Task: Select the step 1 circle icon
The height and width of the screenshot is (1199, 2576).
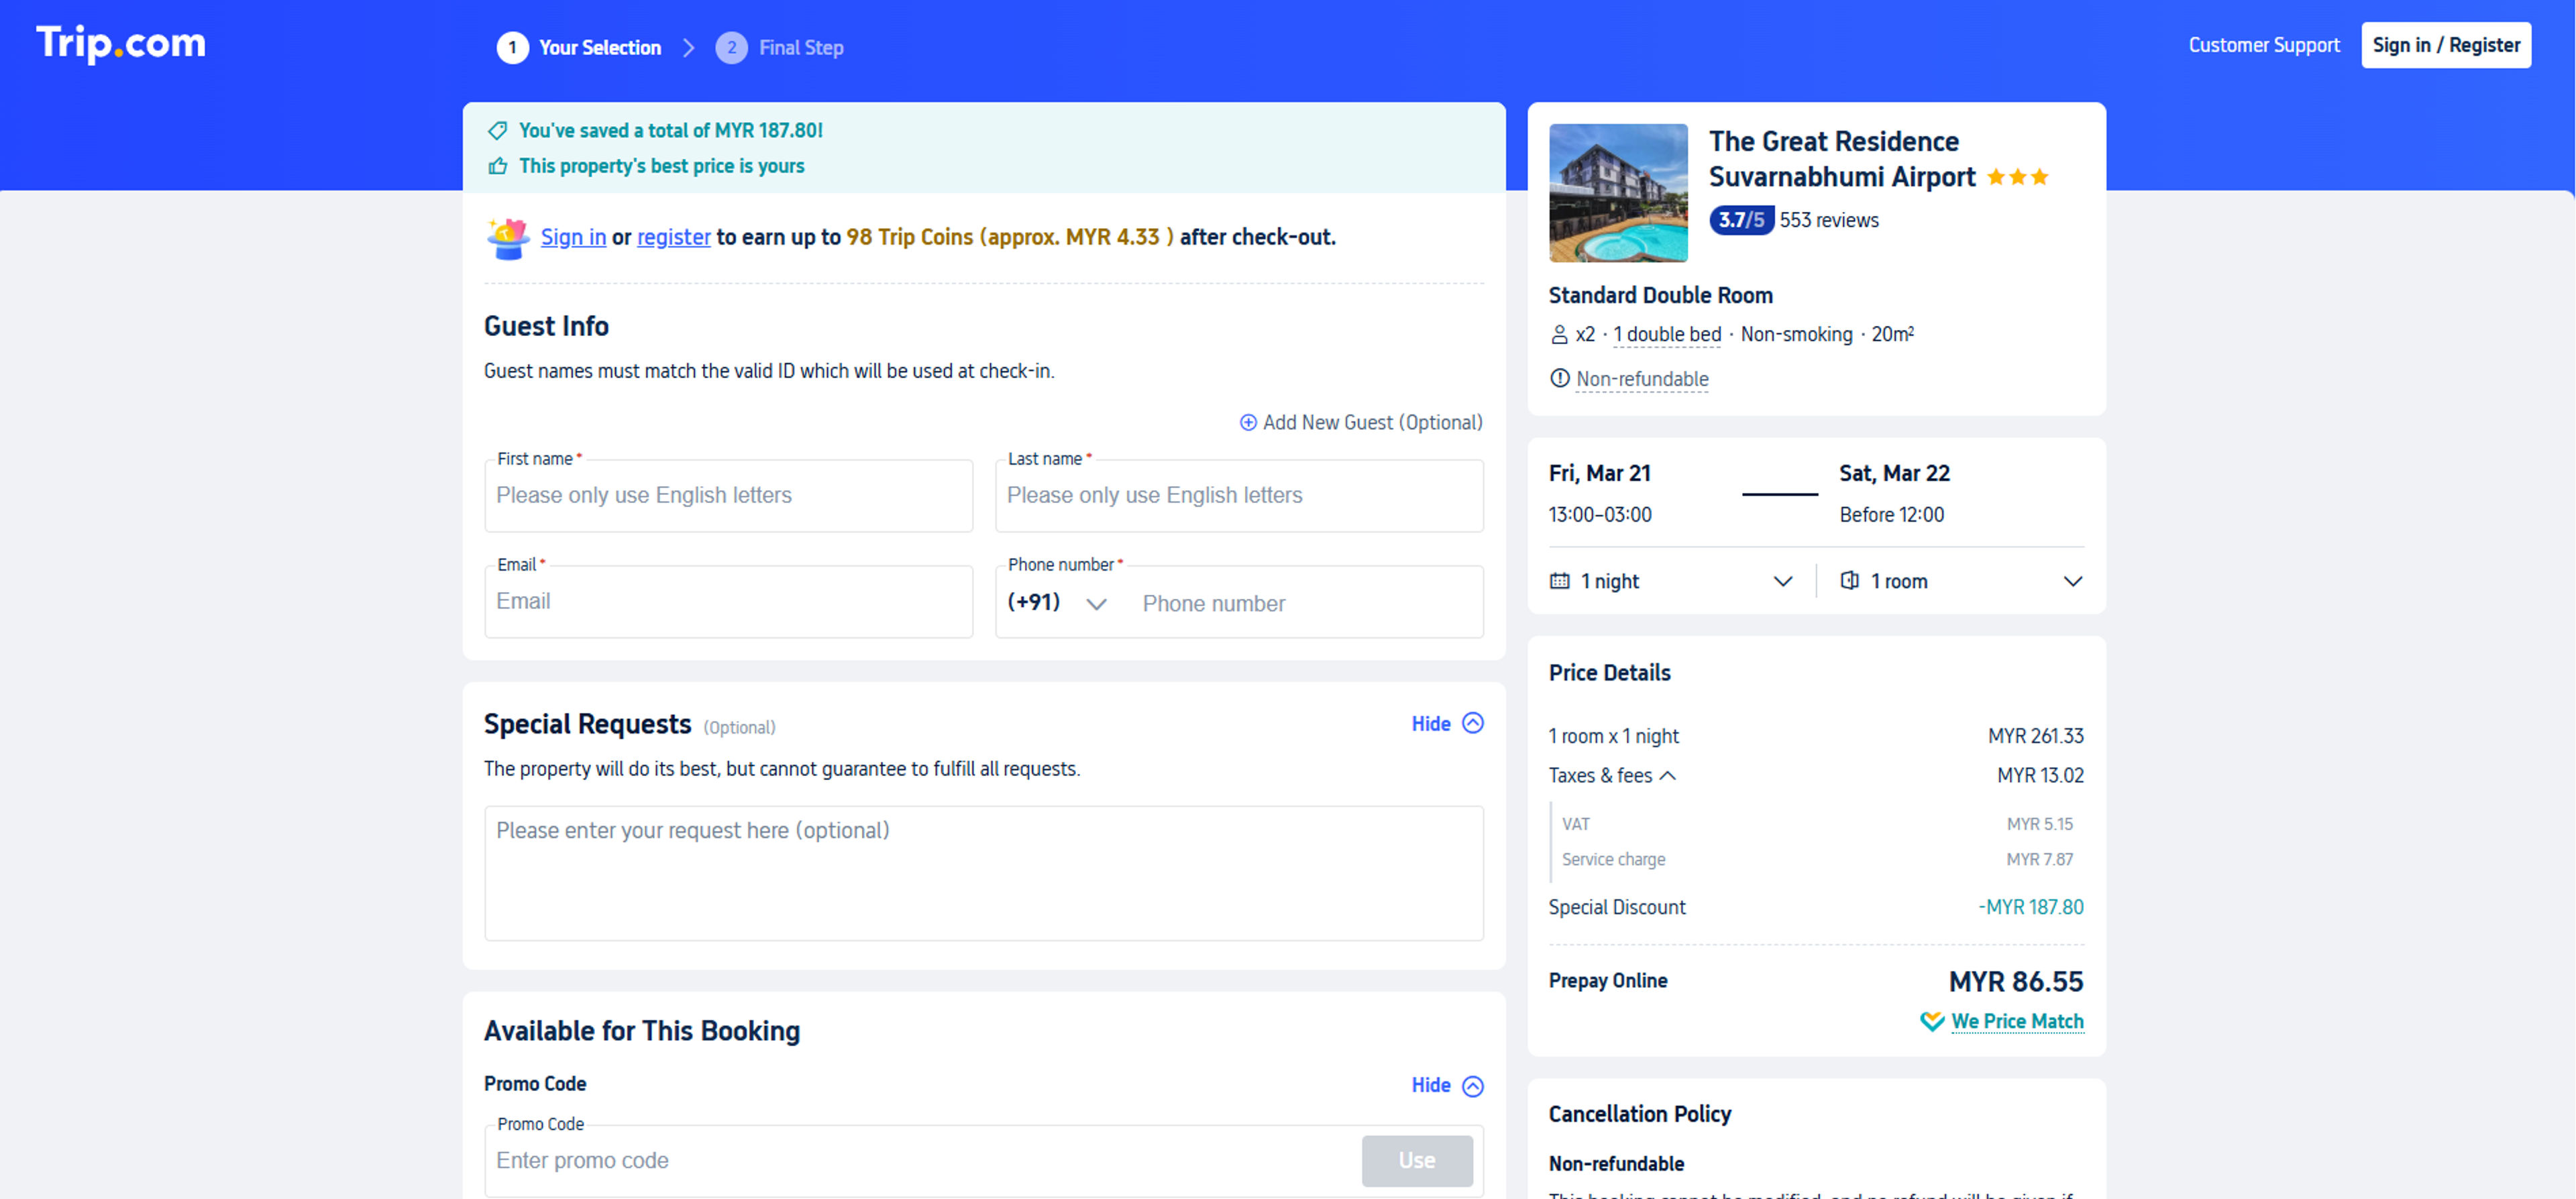Action: (x=512, y=47)
